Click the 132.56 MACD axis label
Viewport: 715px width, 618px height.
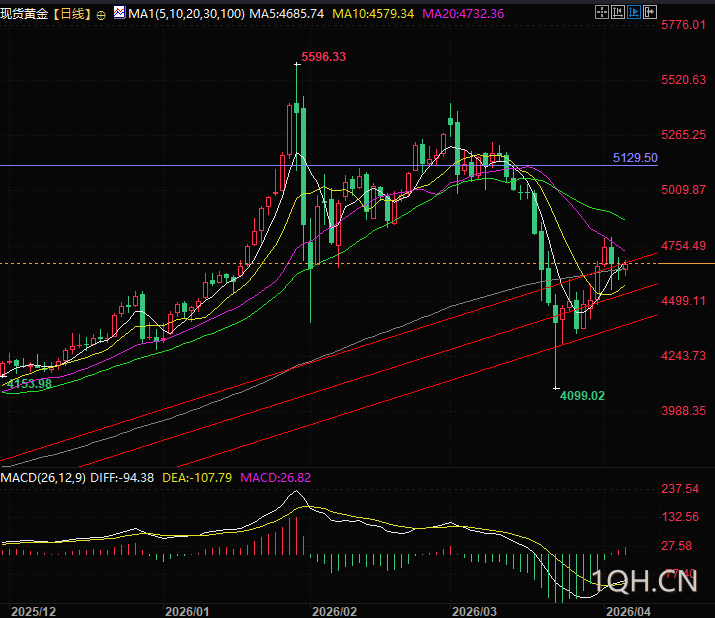click(680, 517)
